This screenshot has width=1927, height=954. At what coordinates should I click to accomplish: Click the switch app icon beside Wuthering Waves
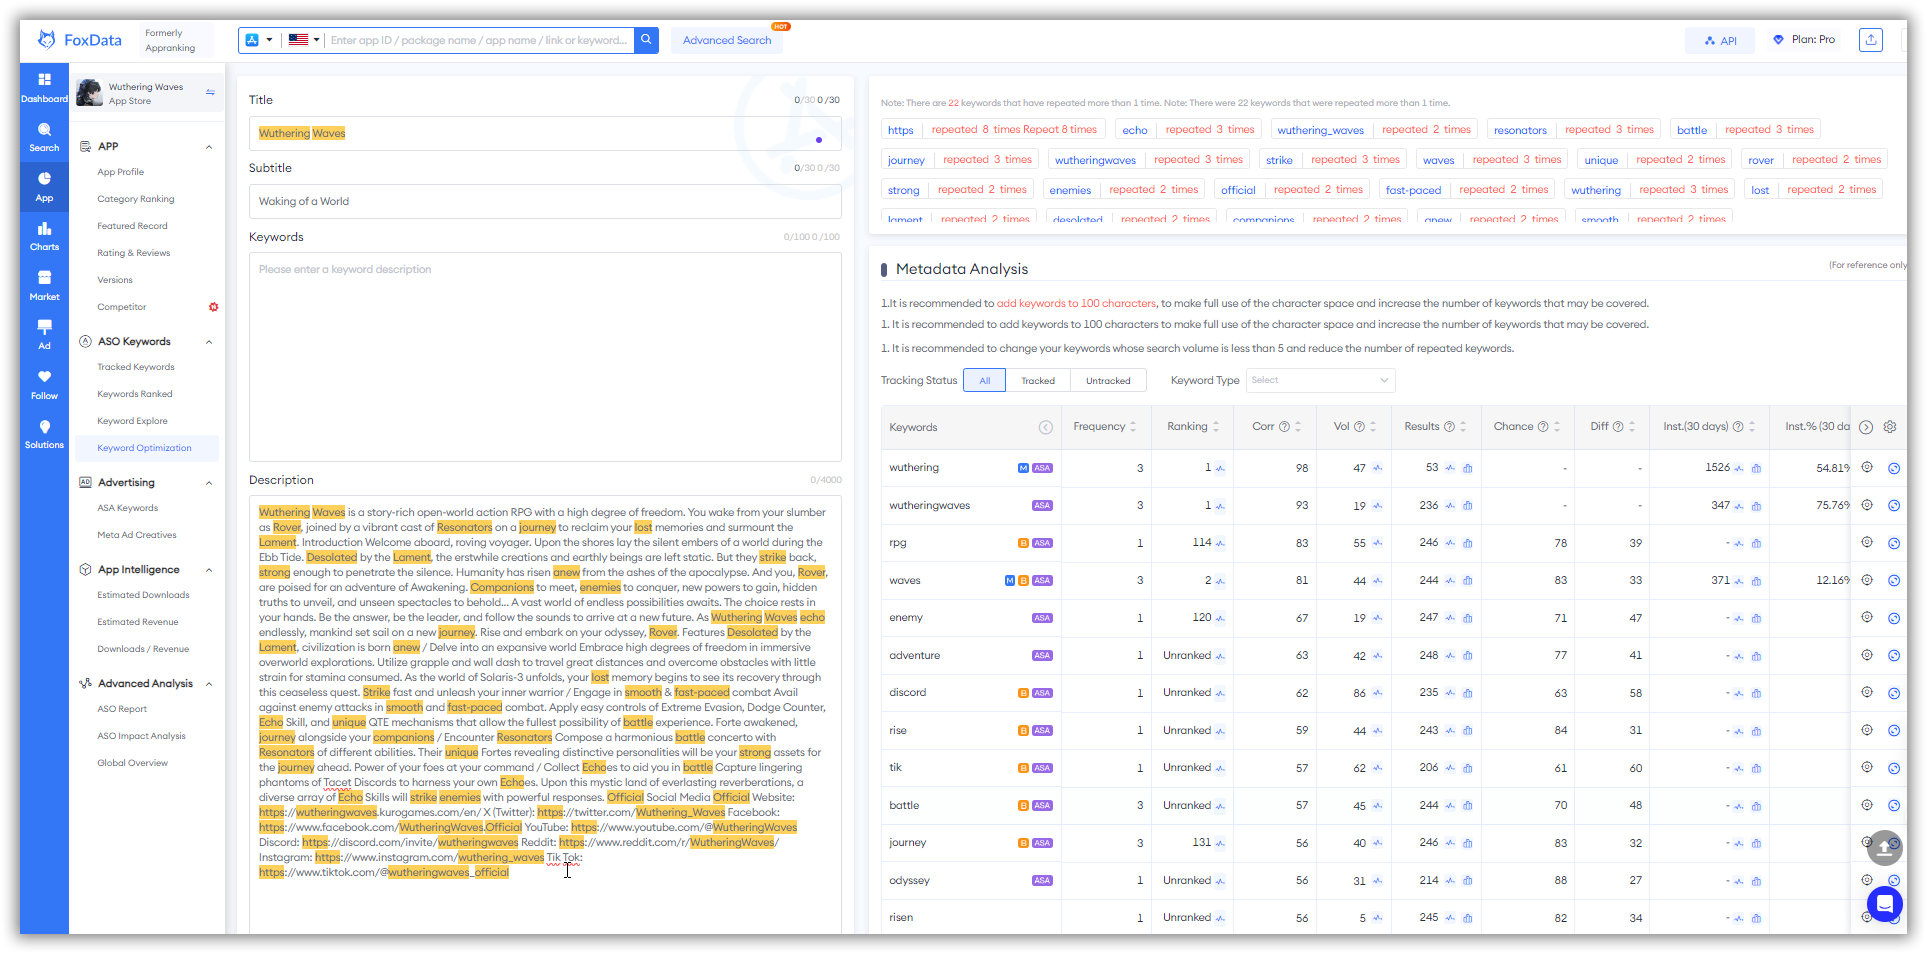pos(210,93)
